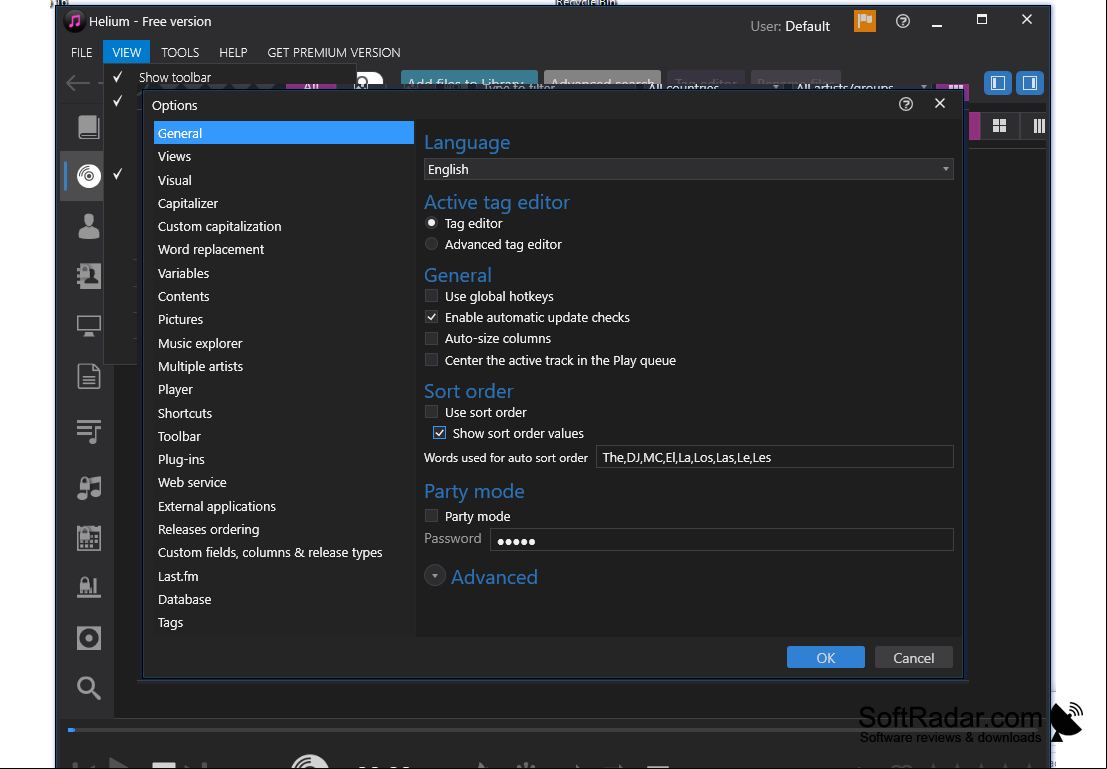The image size is (1107, 769).
Task: Select General options category
Action: point(284,133)
